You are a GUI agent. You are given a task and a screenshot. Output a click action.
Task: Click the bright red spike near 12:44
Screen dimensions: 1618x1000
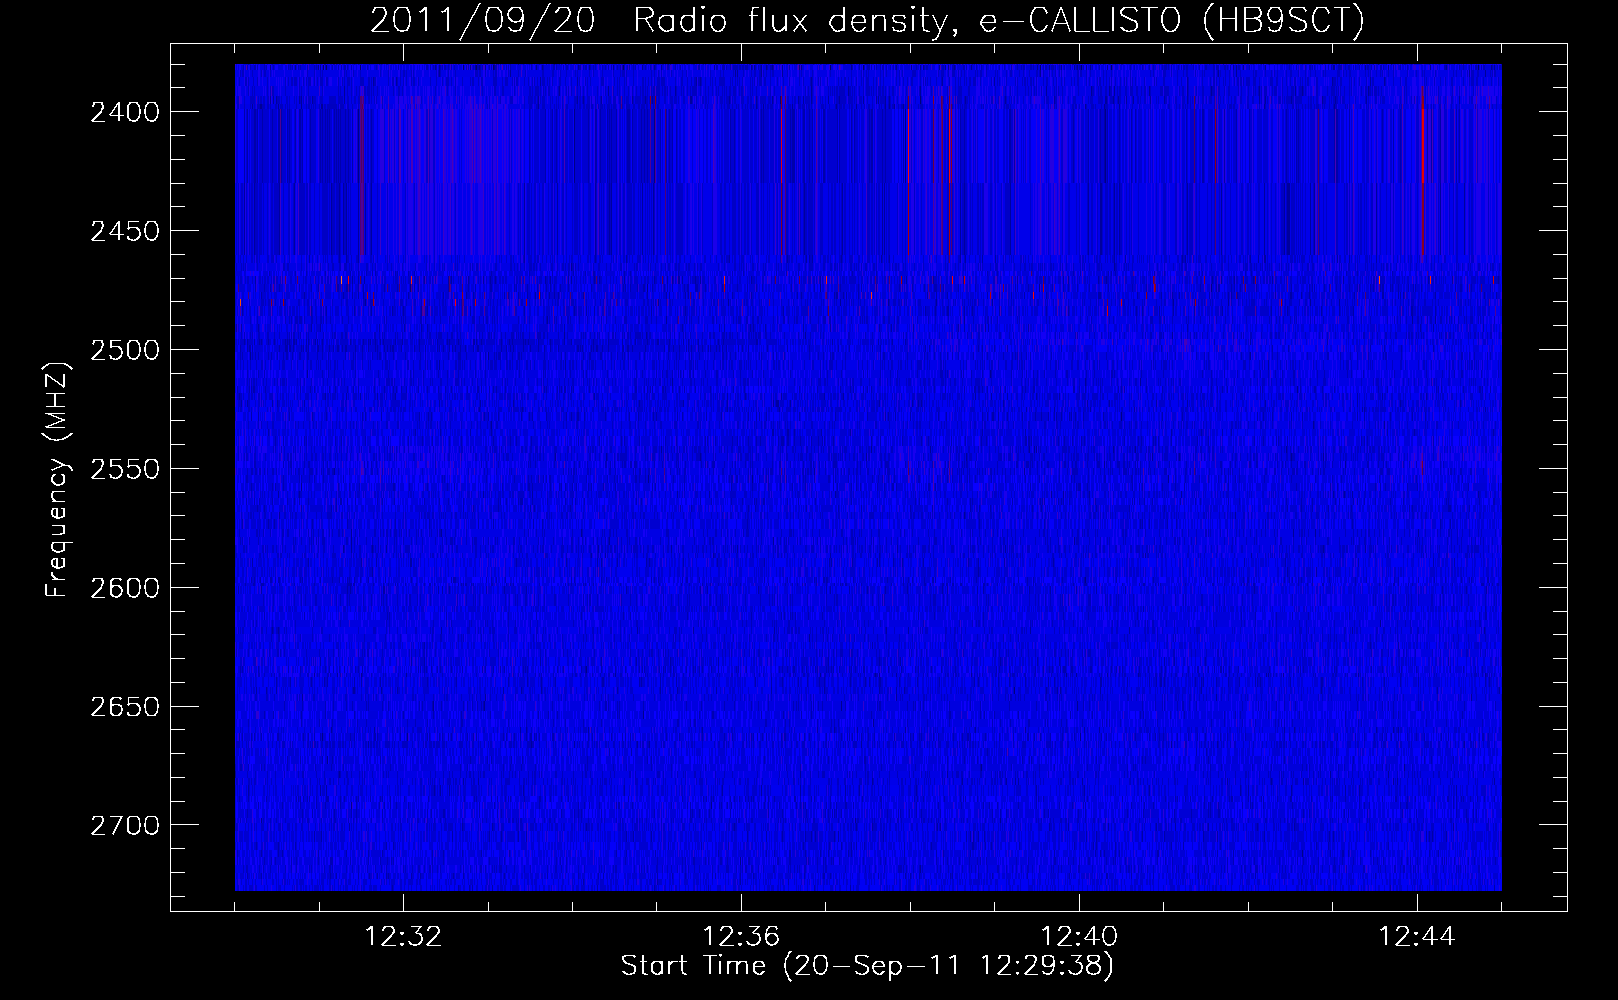pos(1422,175)
